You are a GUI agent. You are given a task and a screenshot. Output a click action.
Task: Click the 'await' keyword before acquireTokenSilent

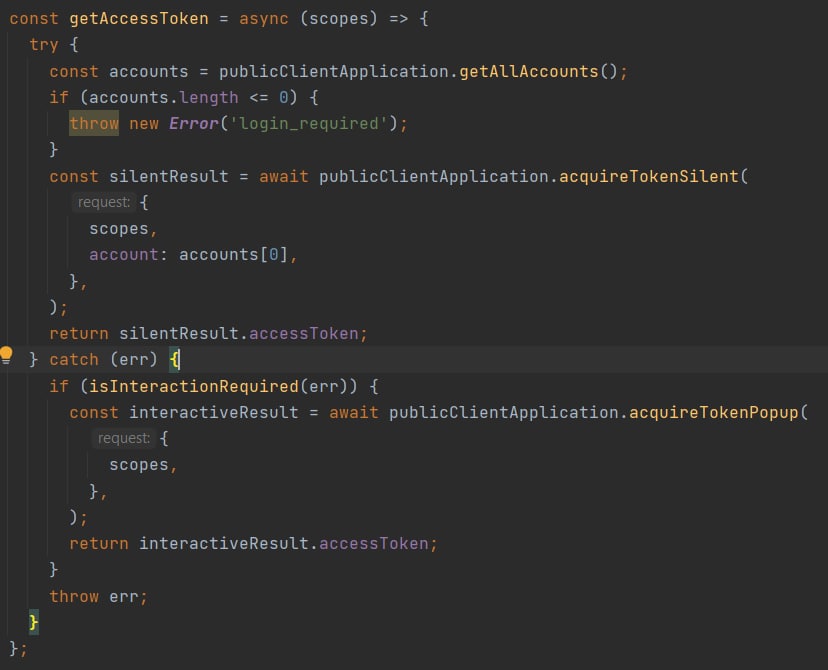[x=284, y=176]
